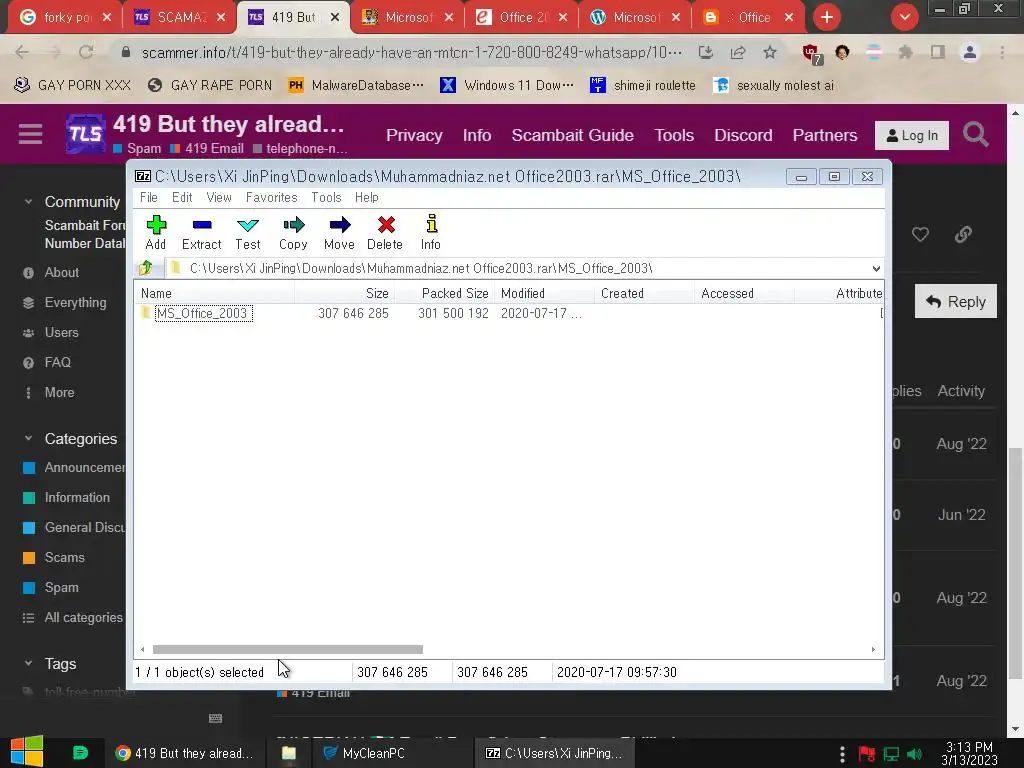Open the Favorites menu

click(271, 197)
